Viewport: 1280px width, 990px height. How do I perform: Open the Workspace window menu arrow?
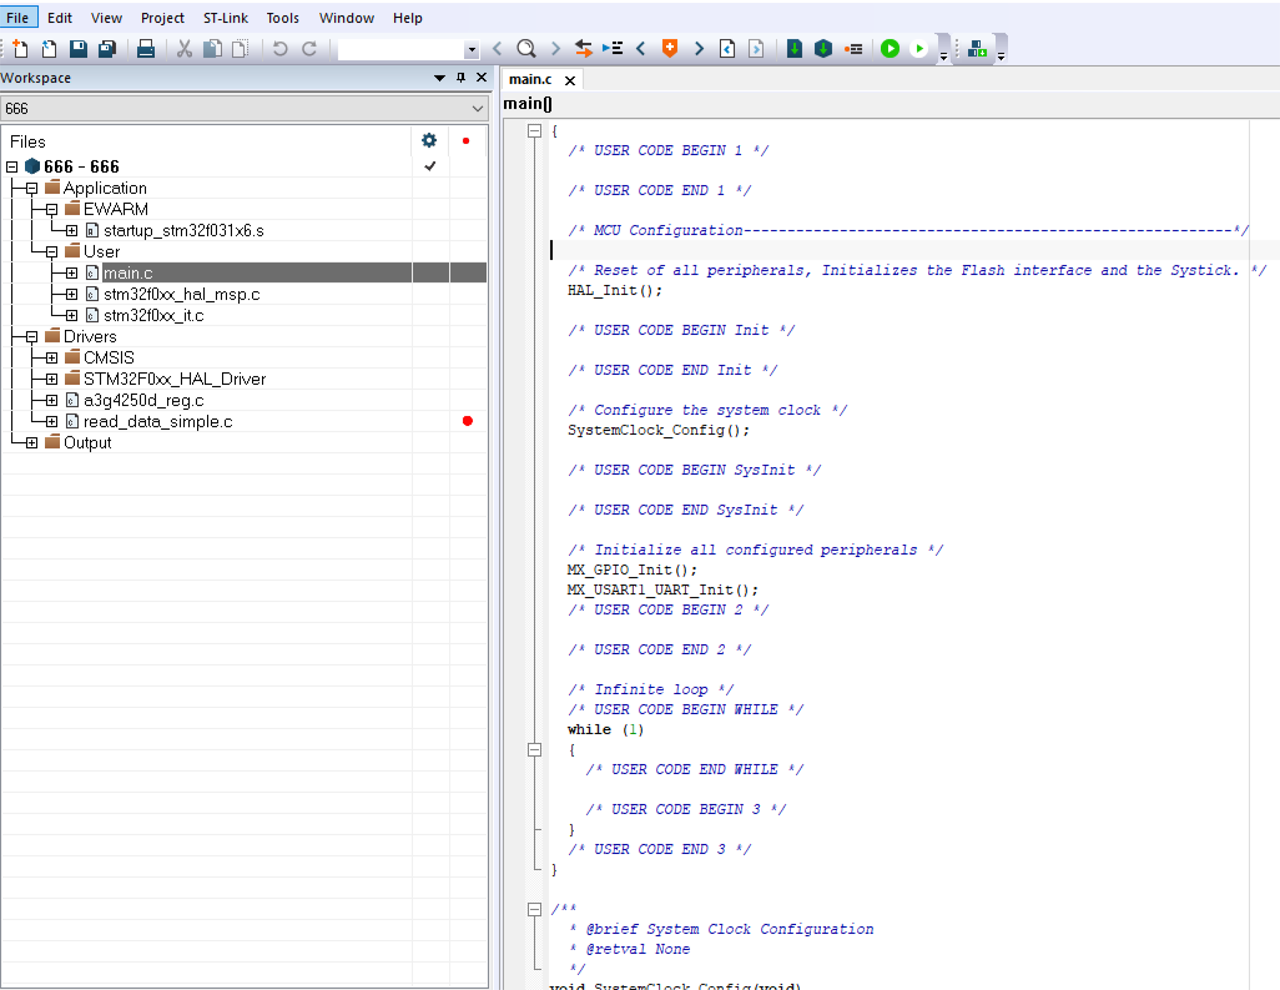pos(439,78)
